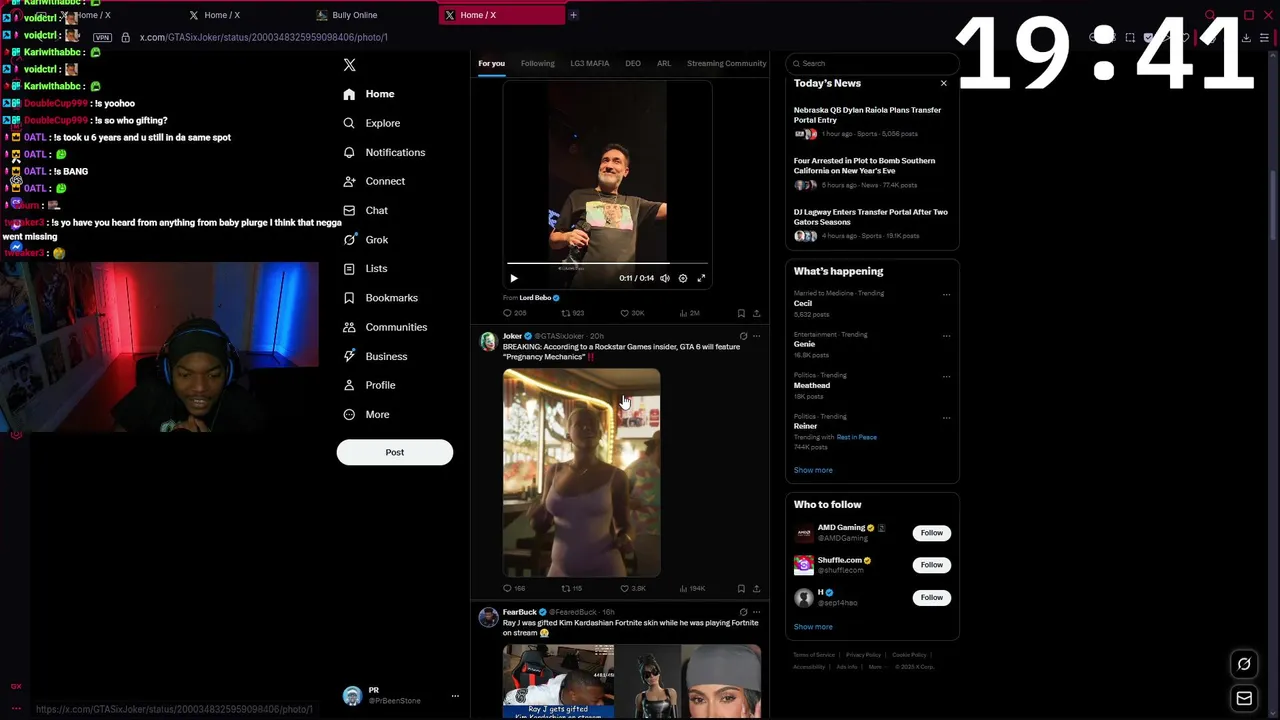The width and height of the screenshot is (1280, 720).
Task: Open the messages envelope drawer
Action: point(1244,698)
